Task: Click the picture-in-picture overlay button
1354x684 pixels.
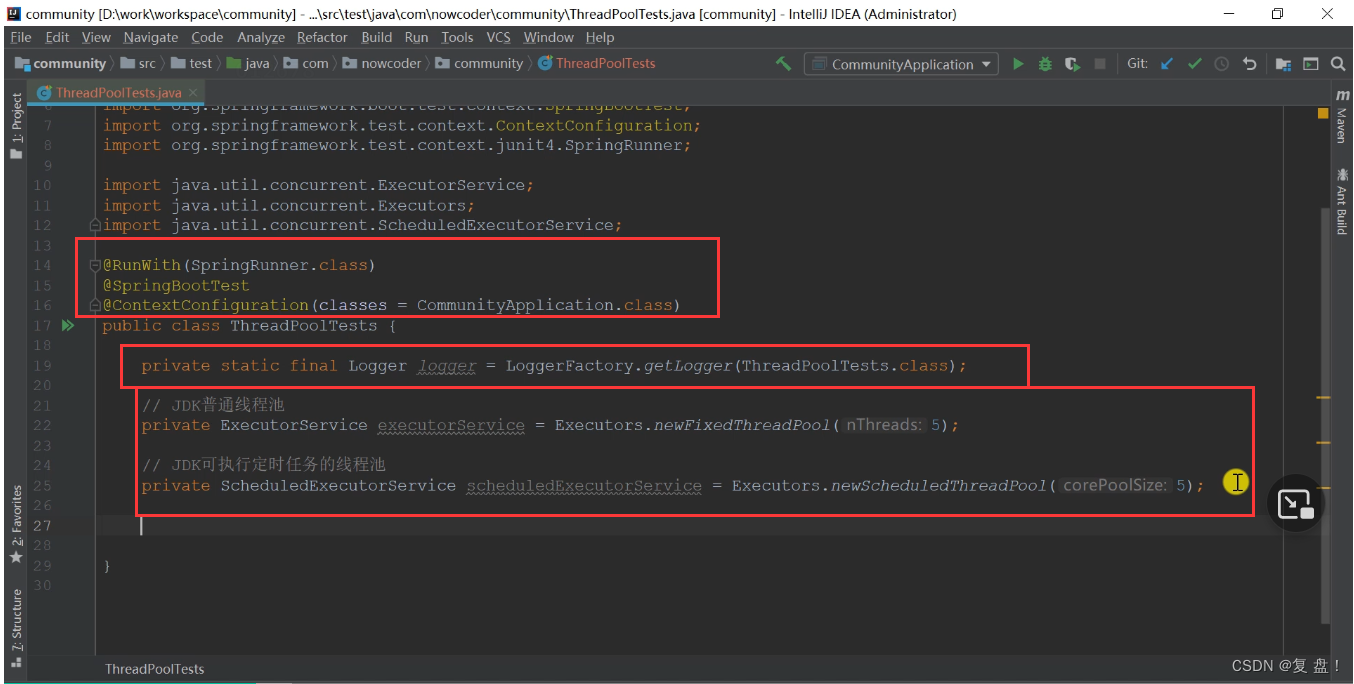Action: coord(1296,503)
